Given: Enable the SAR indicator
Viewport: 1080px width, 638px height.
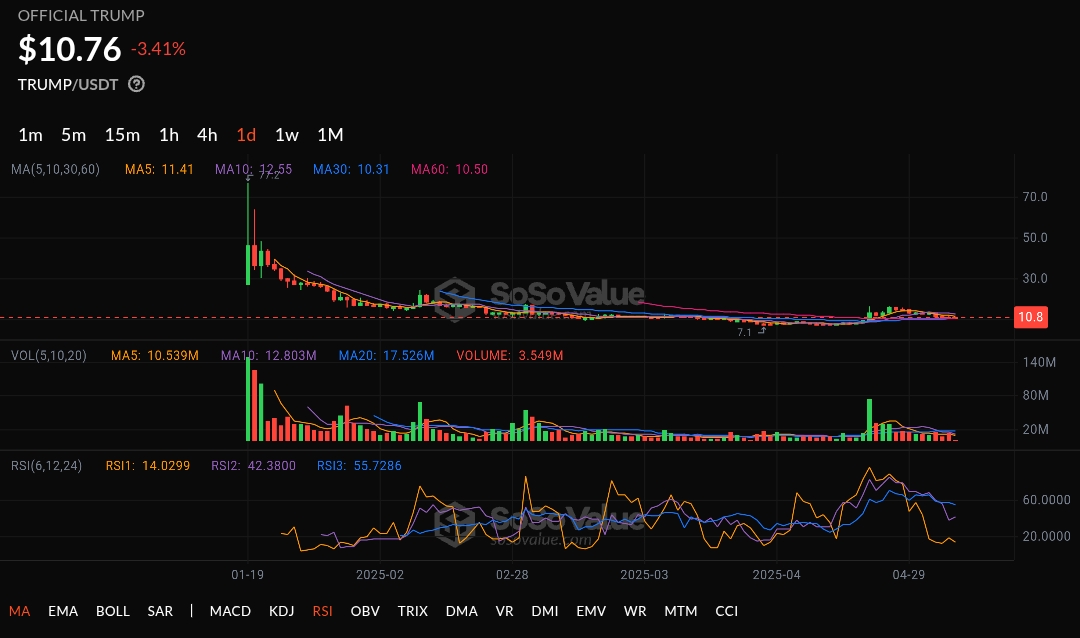Looking at the screenshot, I should pos(160,611).
